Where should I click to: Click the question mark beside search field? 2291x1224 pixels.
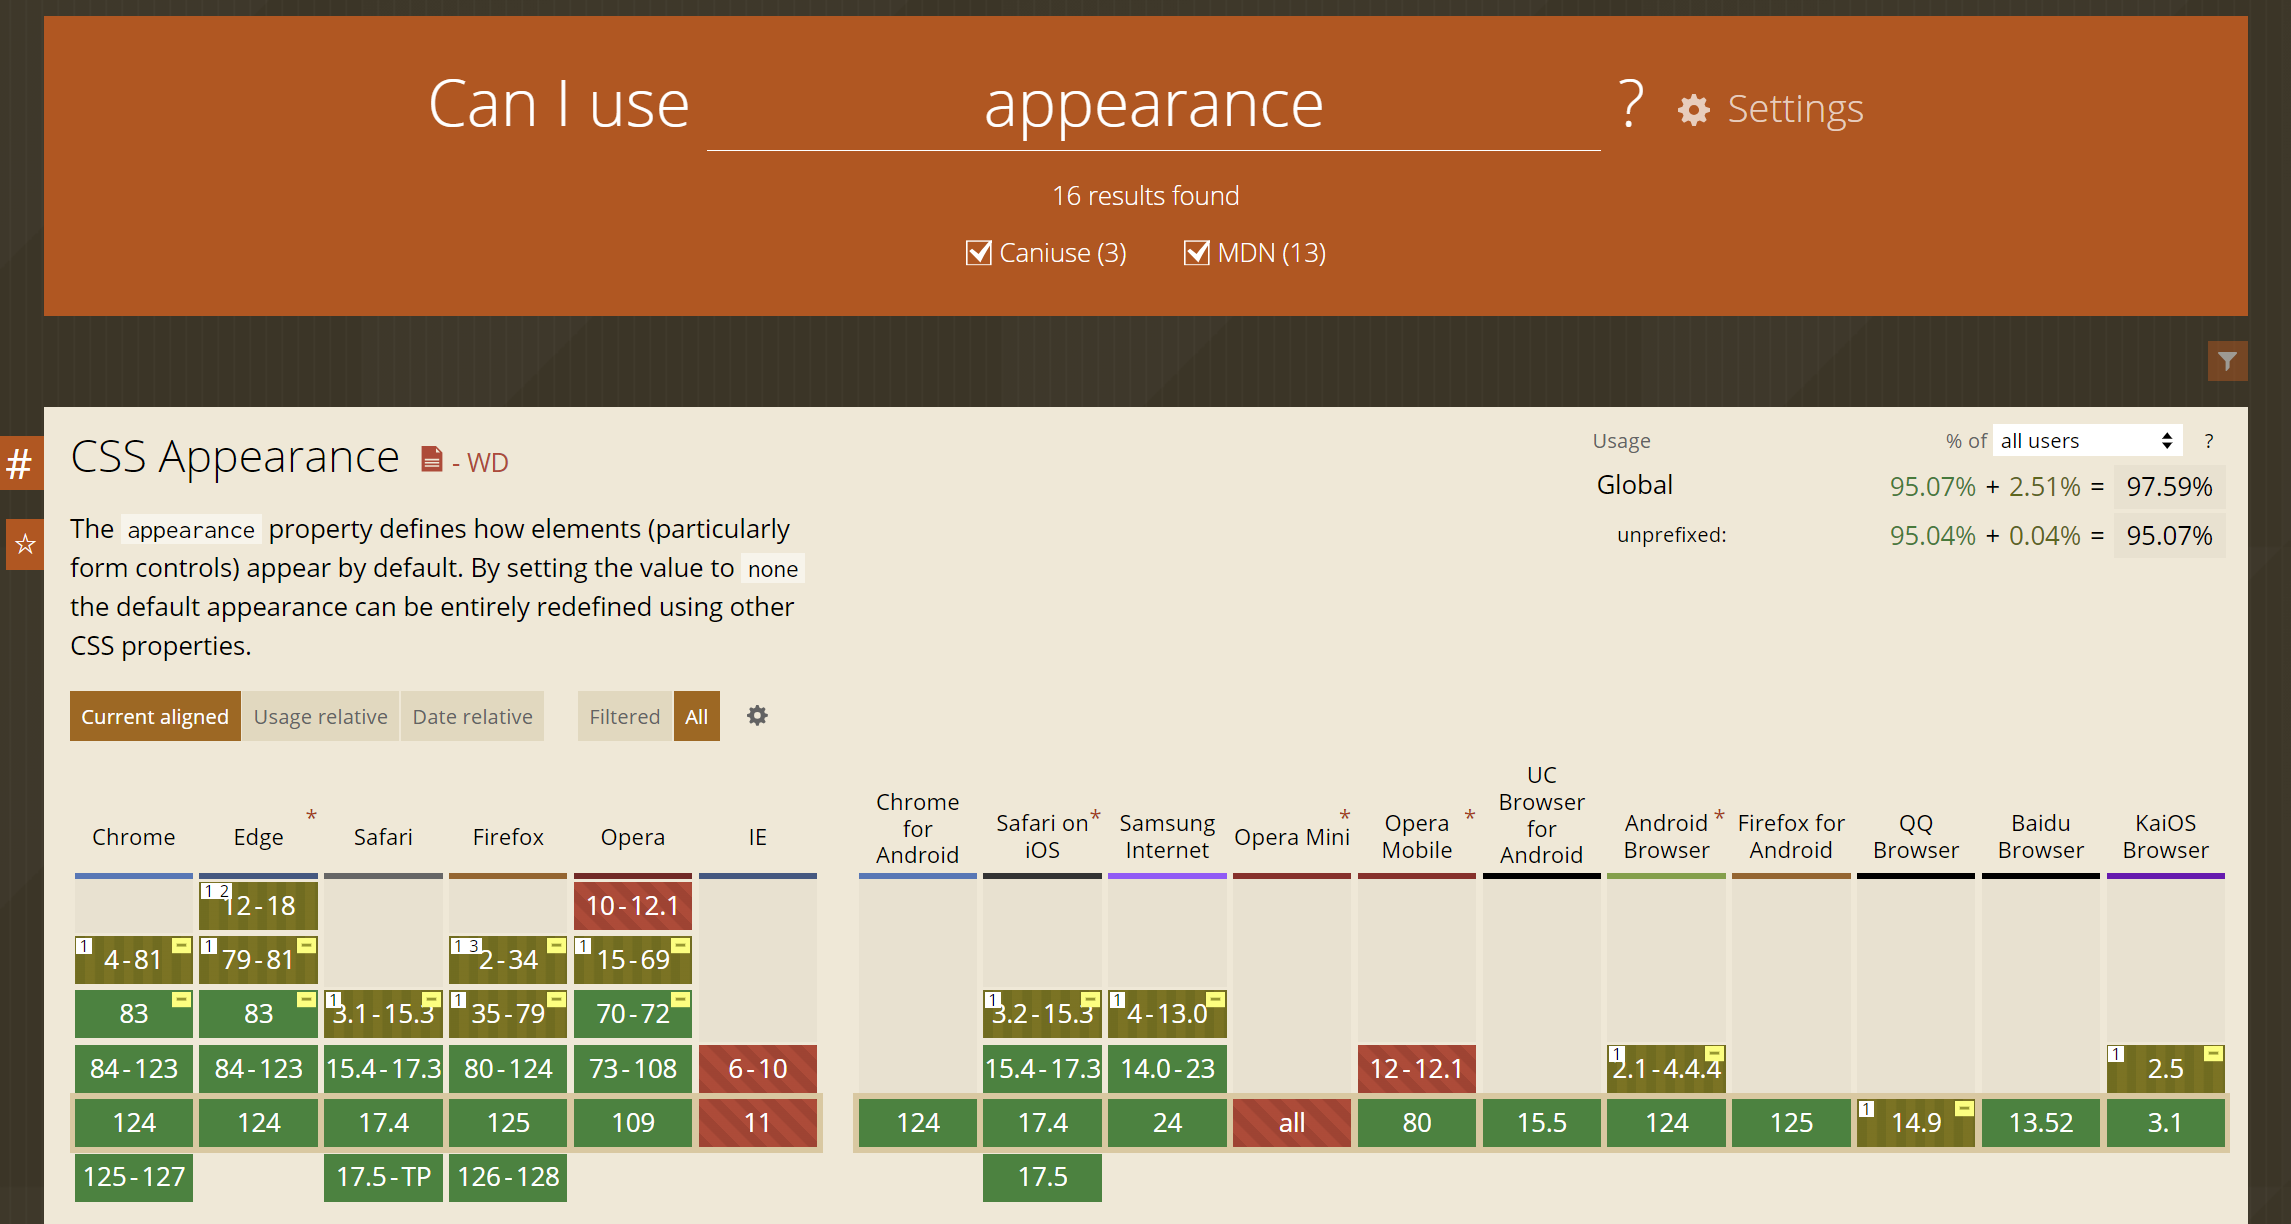tap(1630, 104)
